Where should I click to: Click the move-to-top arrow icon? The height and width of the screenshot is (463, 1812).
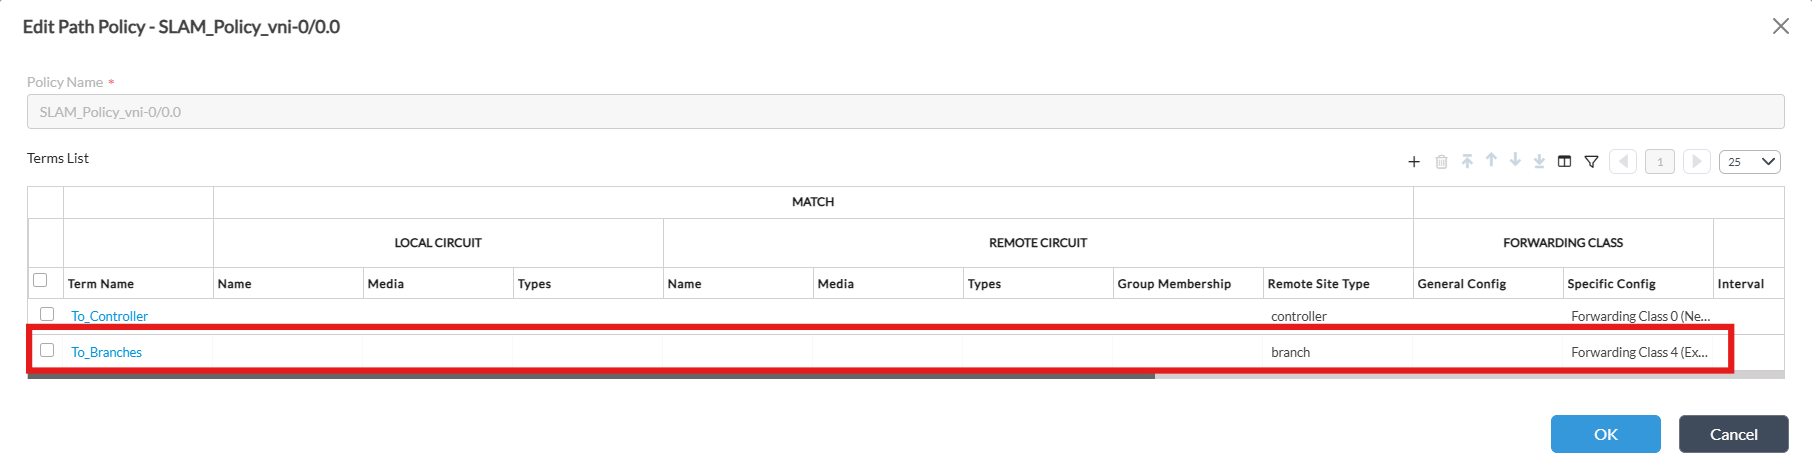1467,161
